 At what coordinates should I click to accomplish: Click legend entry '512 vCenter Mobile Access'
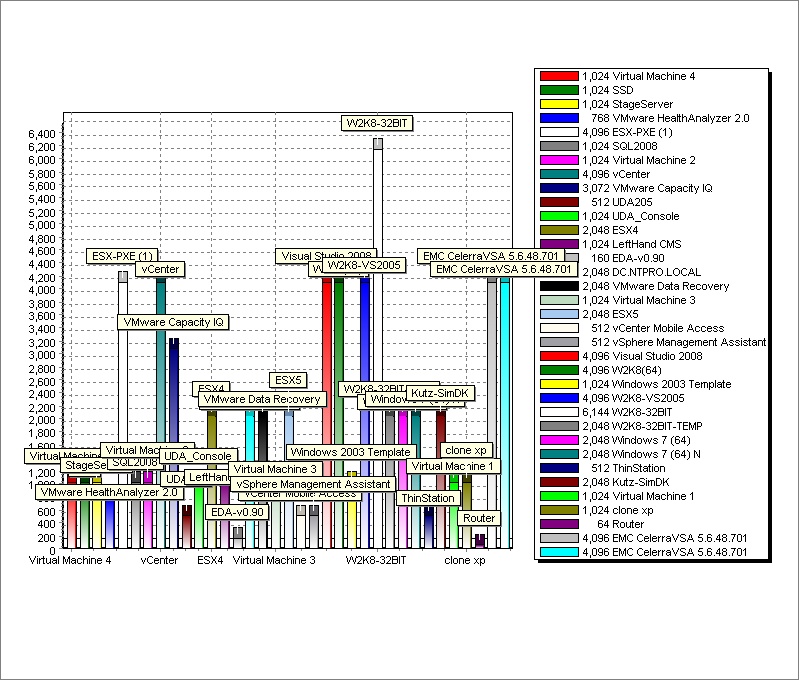pyautogui.click(x=658, y=328)
